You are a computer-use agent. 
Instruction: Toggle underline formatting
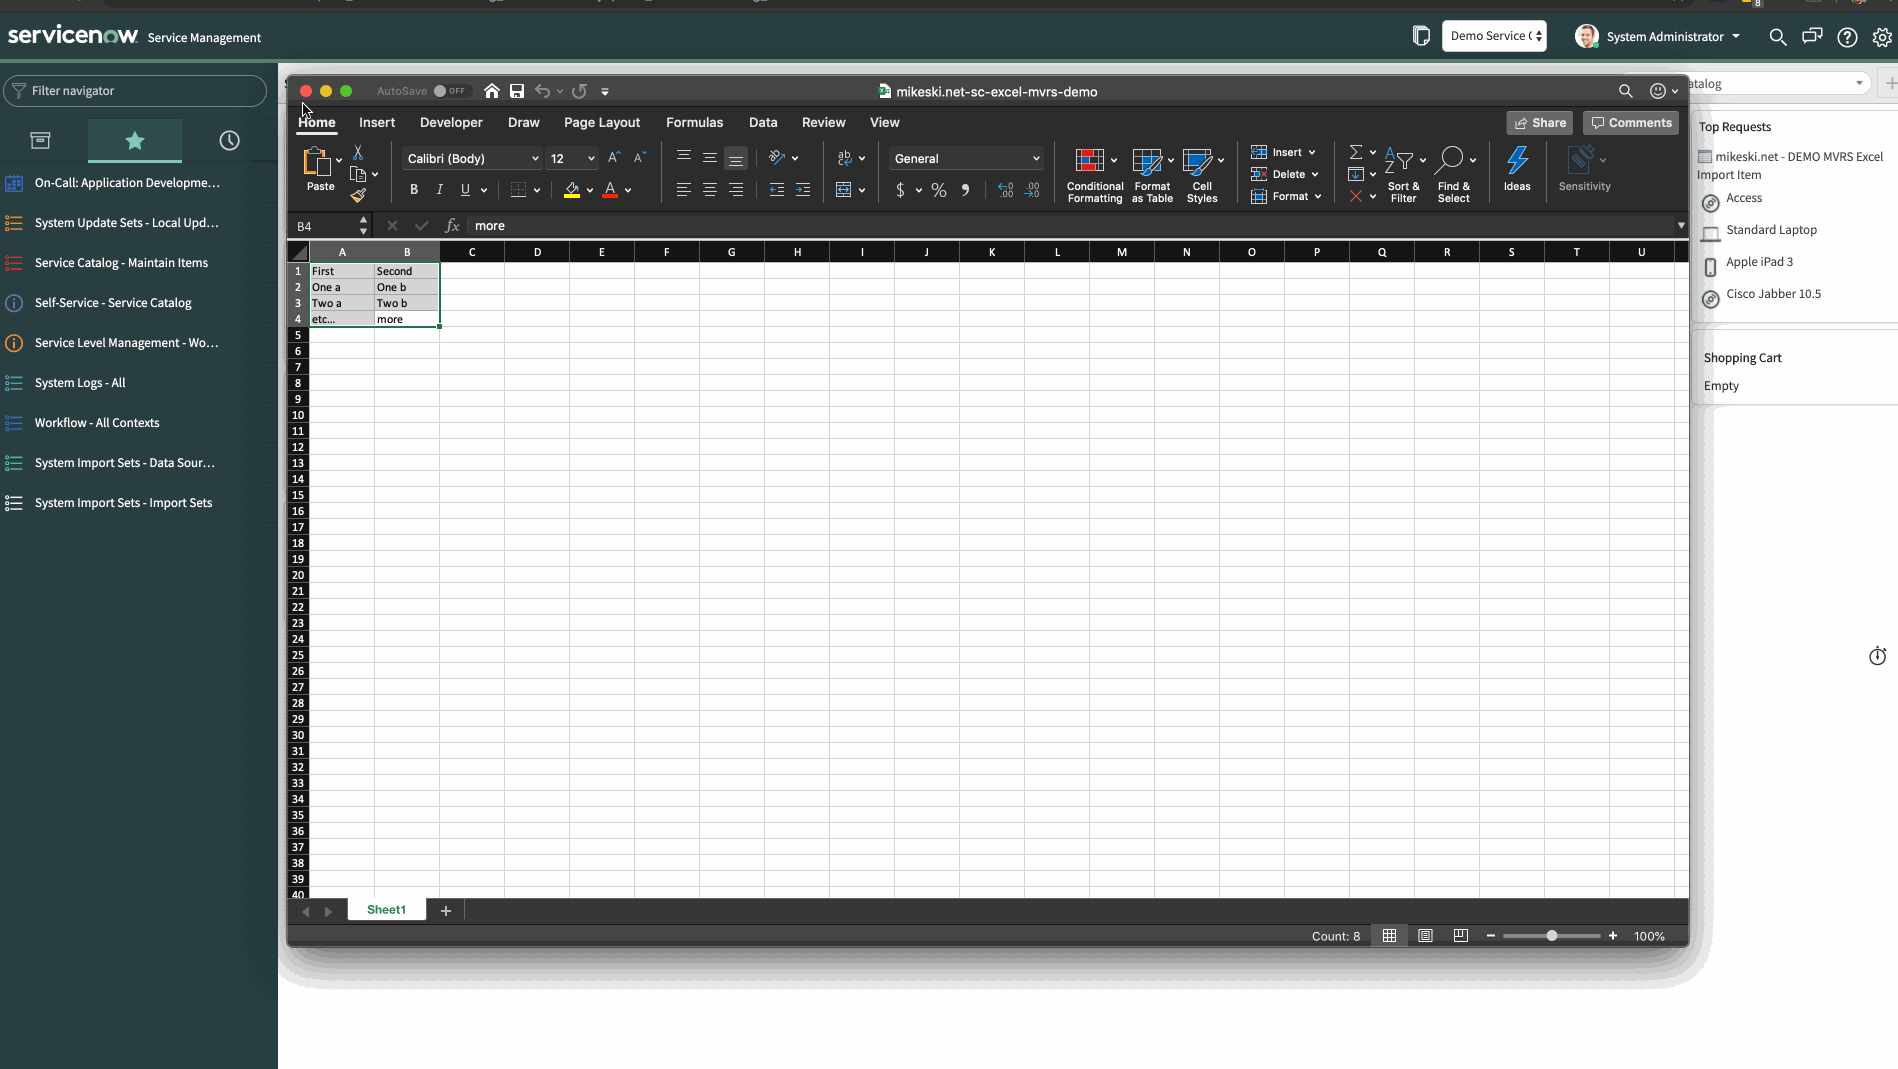coord(466,189)
